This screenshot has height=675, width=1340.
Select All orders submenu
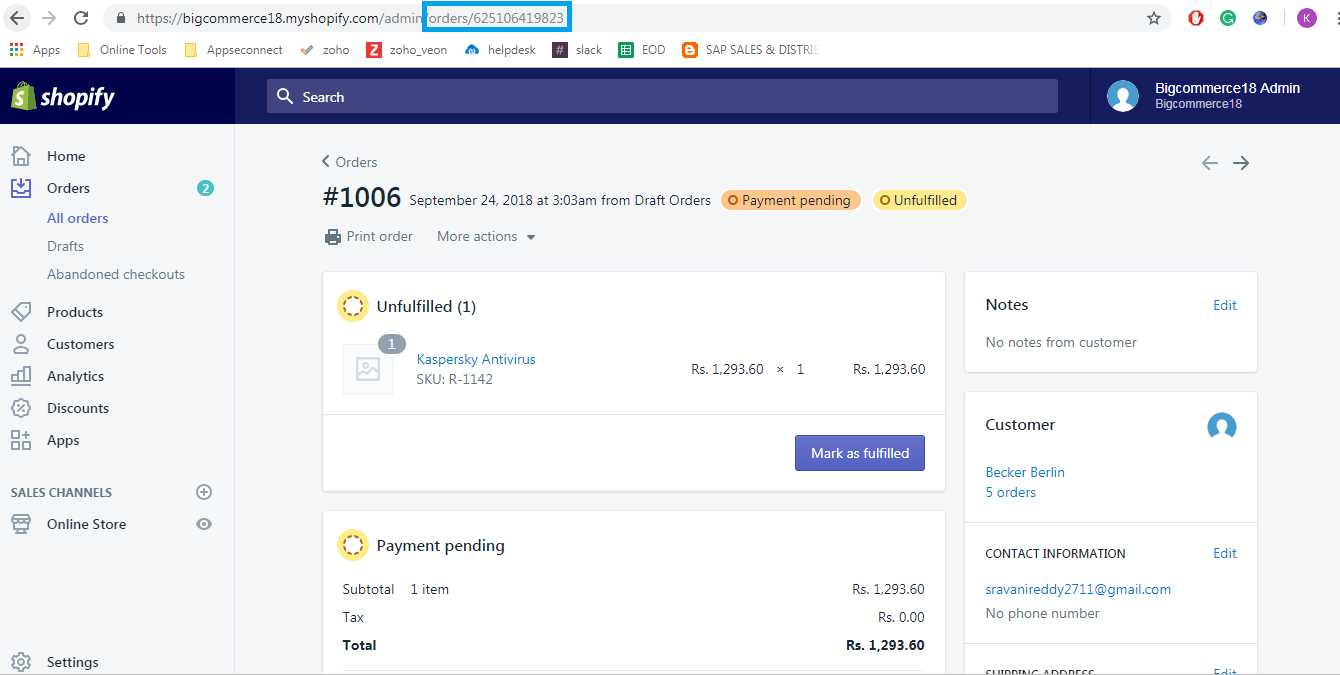(x=78, y=218)
